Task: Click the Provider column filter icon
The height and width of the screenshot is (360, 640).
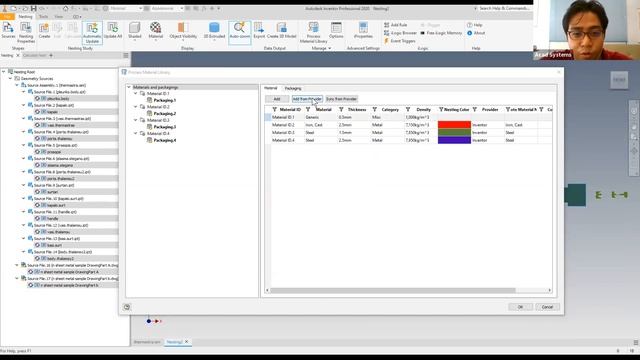Action: click(x=475, y=109)
